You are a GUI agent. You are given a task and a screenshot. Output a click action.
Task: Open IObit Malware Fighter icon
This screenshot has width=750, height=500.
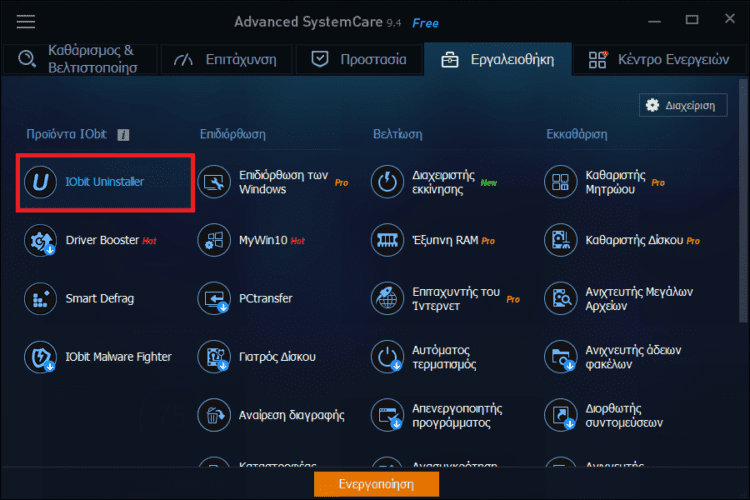pos(41,357)
